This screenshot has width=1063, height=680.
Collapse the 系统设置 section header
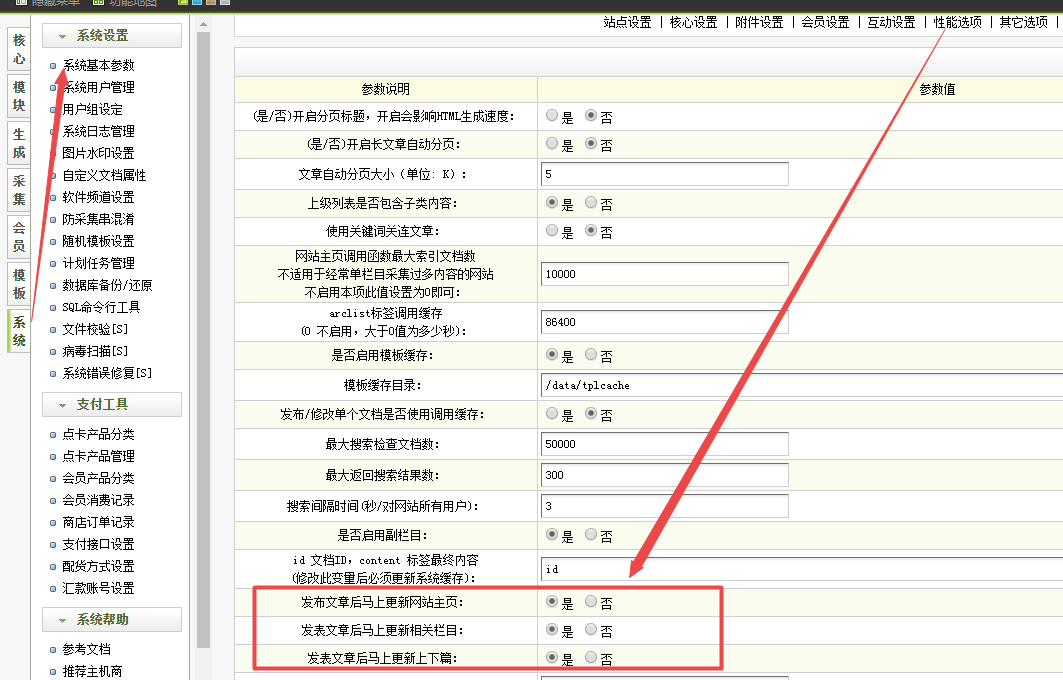112,35
